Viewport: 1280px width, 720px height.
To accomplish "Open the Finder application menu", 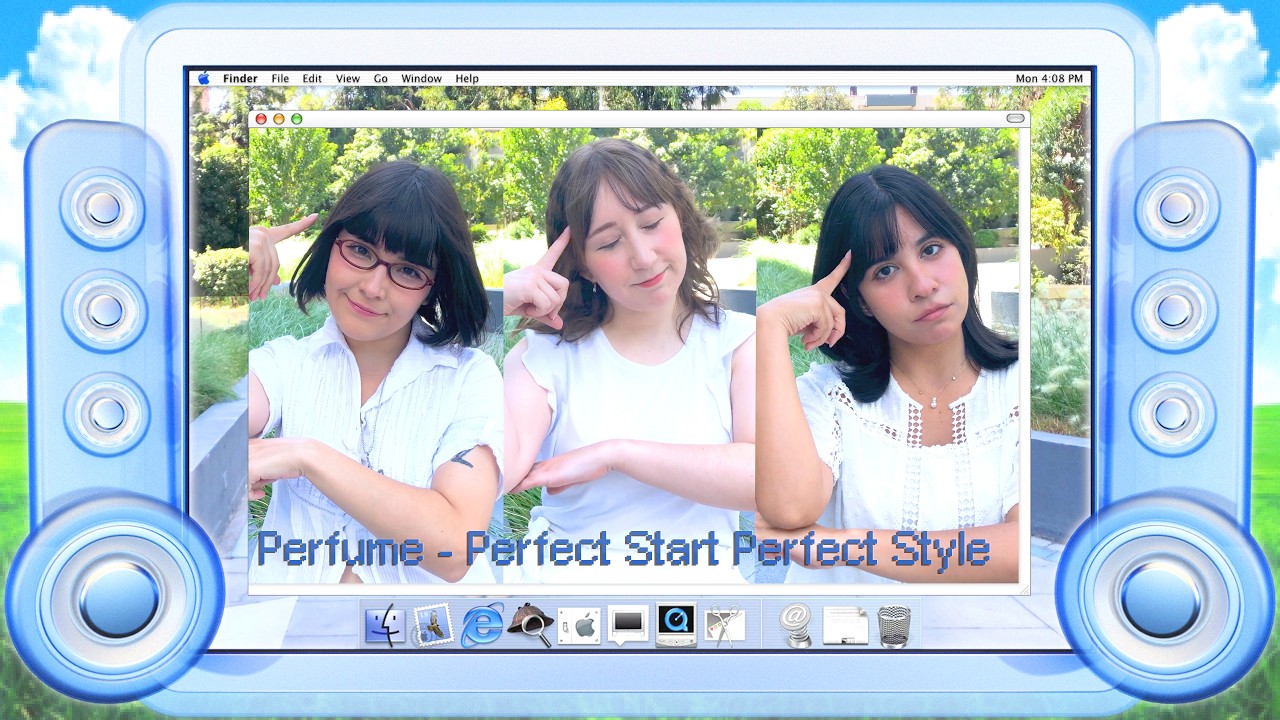I will [x=240, y=78].
